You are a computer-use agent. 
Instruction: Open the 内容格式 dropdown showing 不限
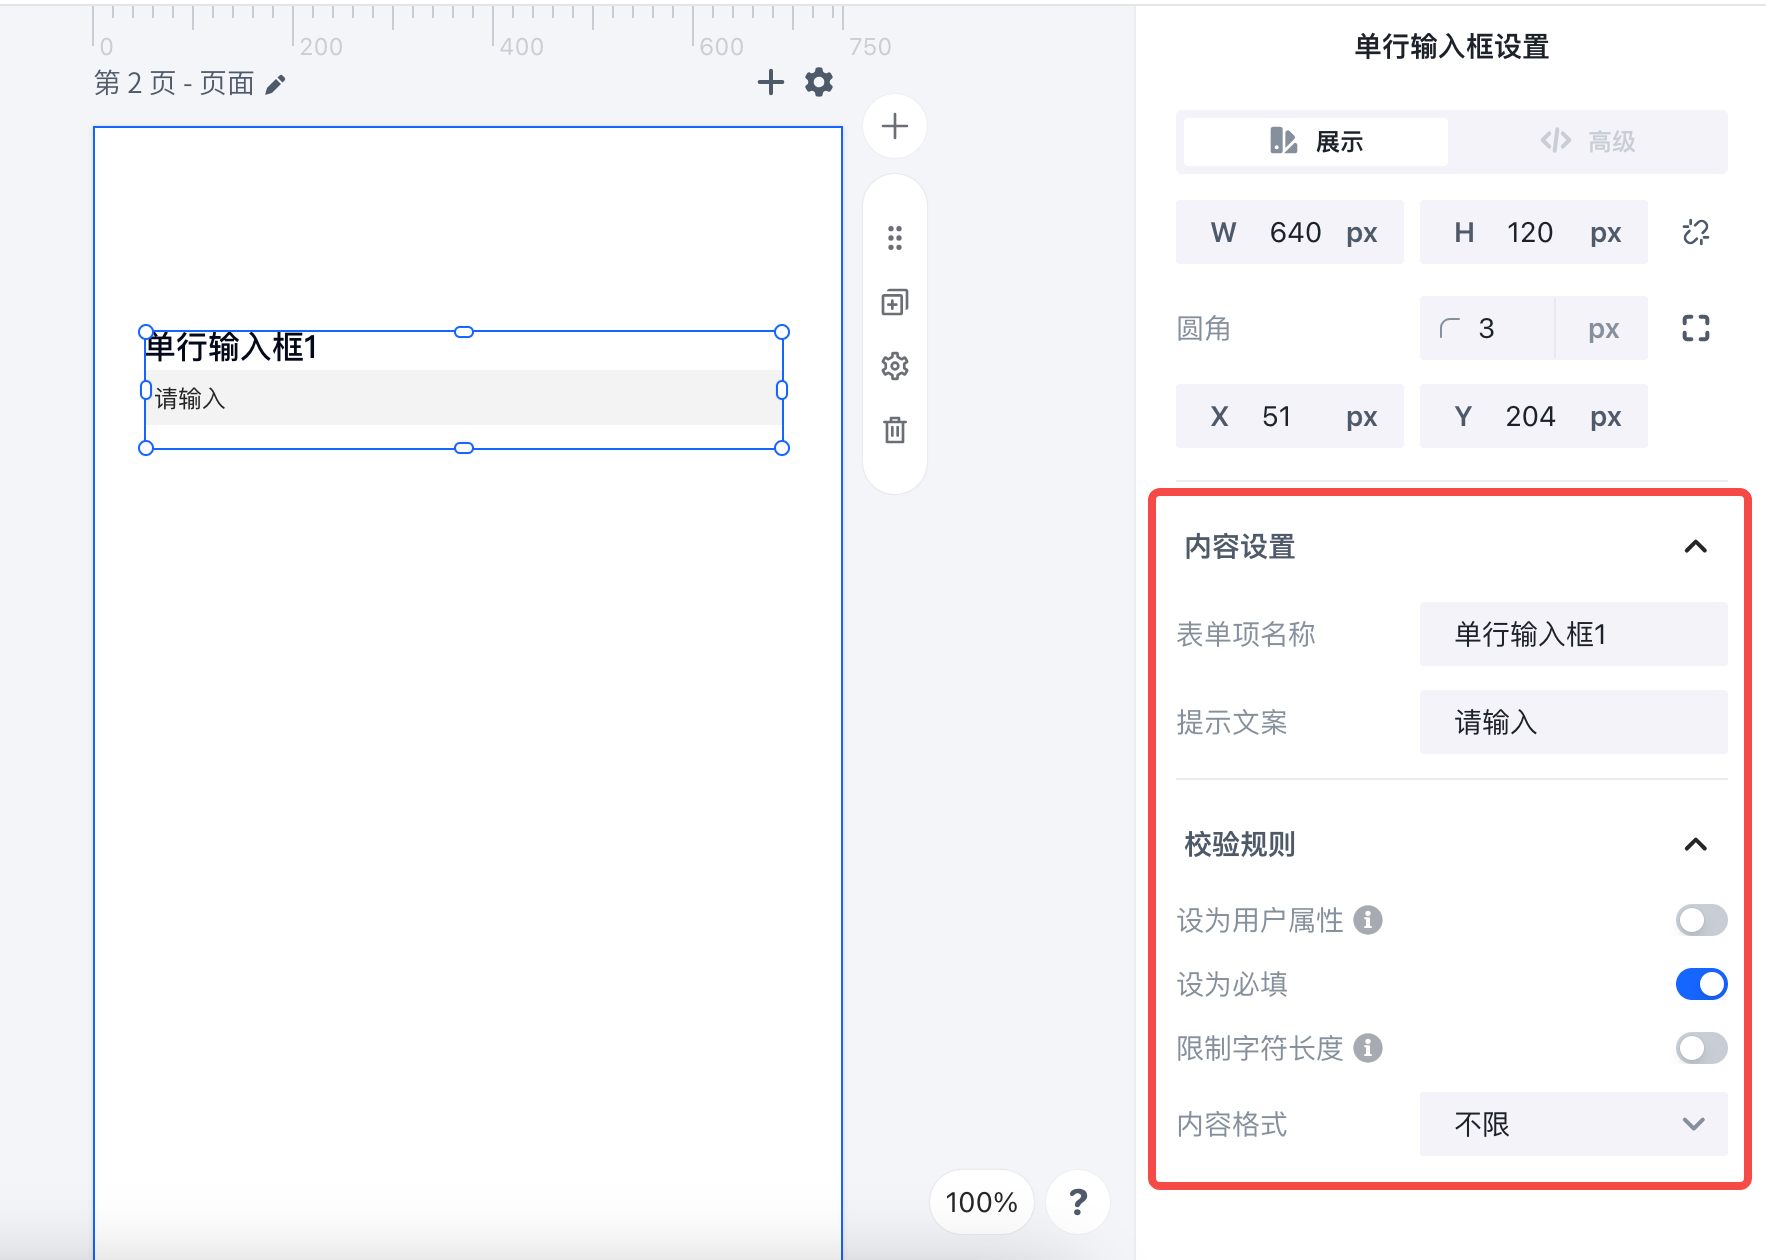(1573, 1124)
